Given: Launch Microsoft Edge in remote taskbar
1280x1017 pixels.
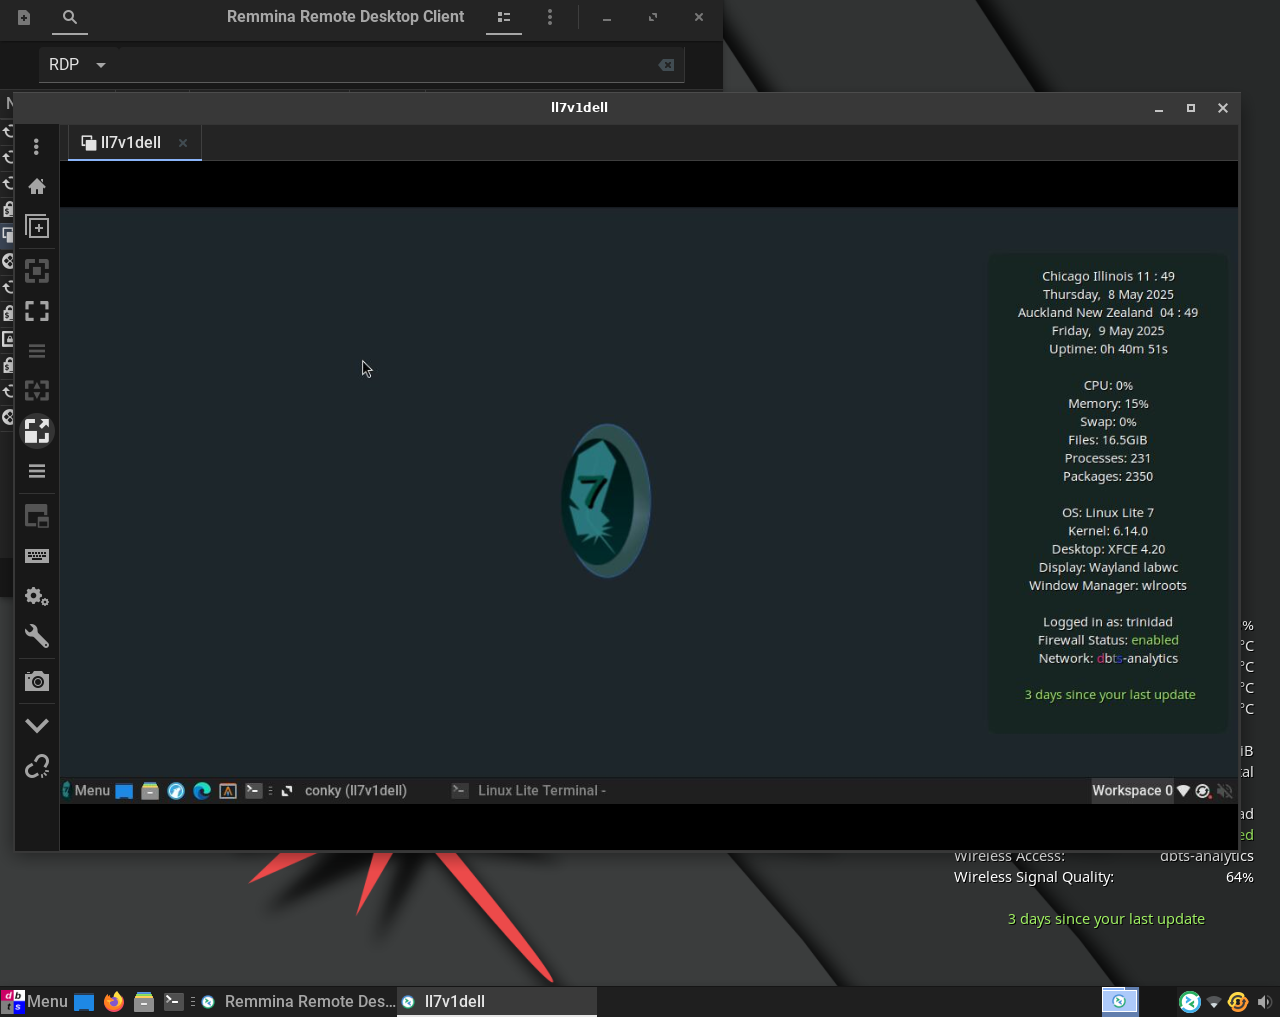Looking at the screenshot, I should pos(202,791).
